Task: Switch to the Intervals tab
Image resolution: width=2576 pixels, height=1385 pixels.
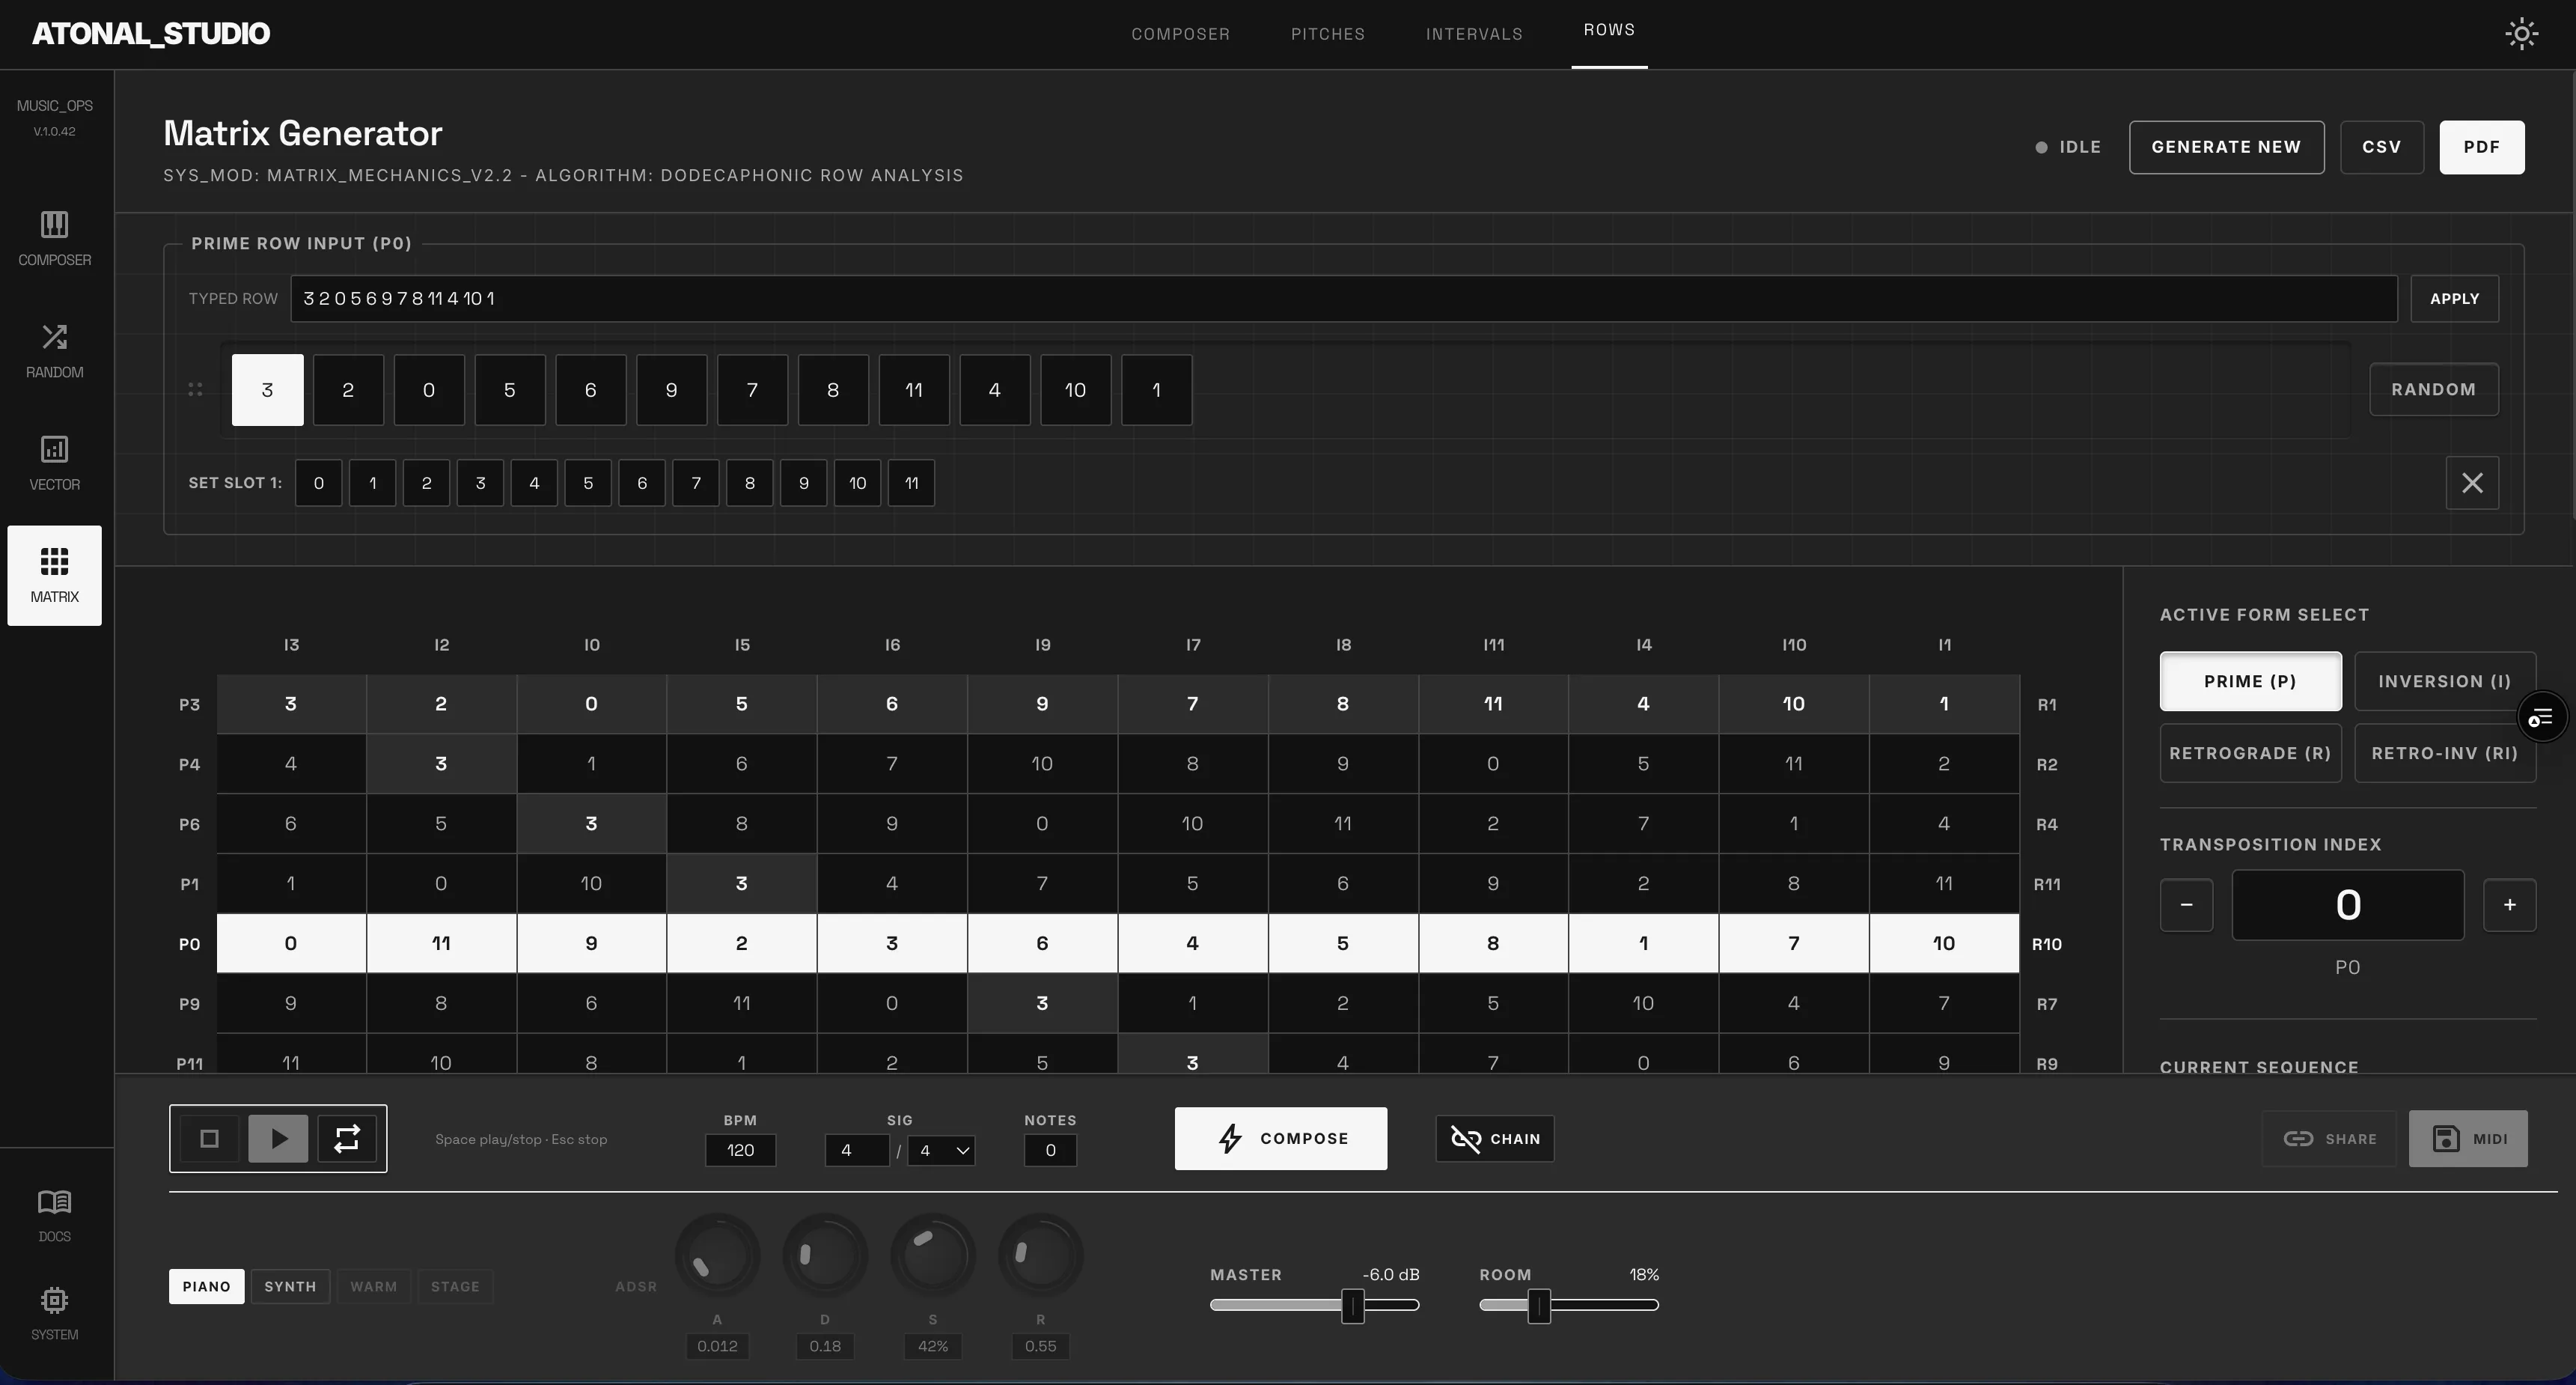Action: click(1474, 34)
